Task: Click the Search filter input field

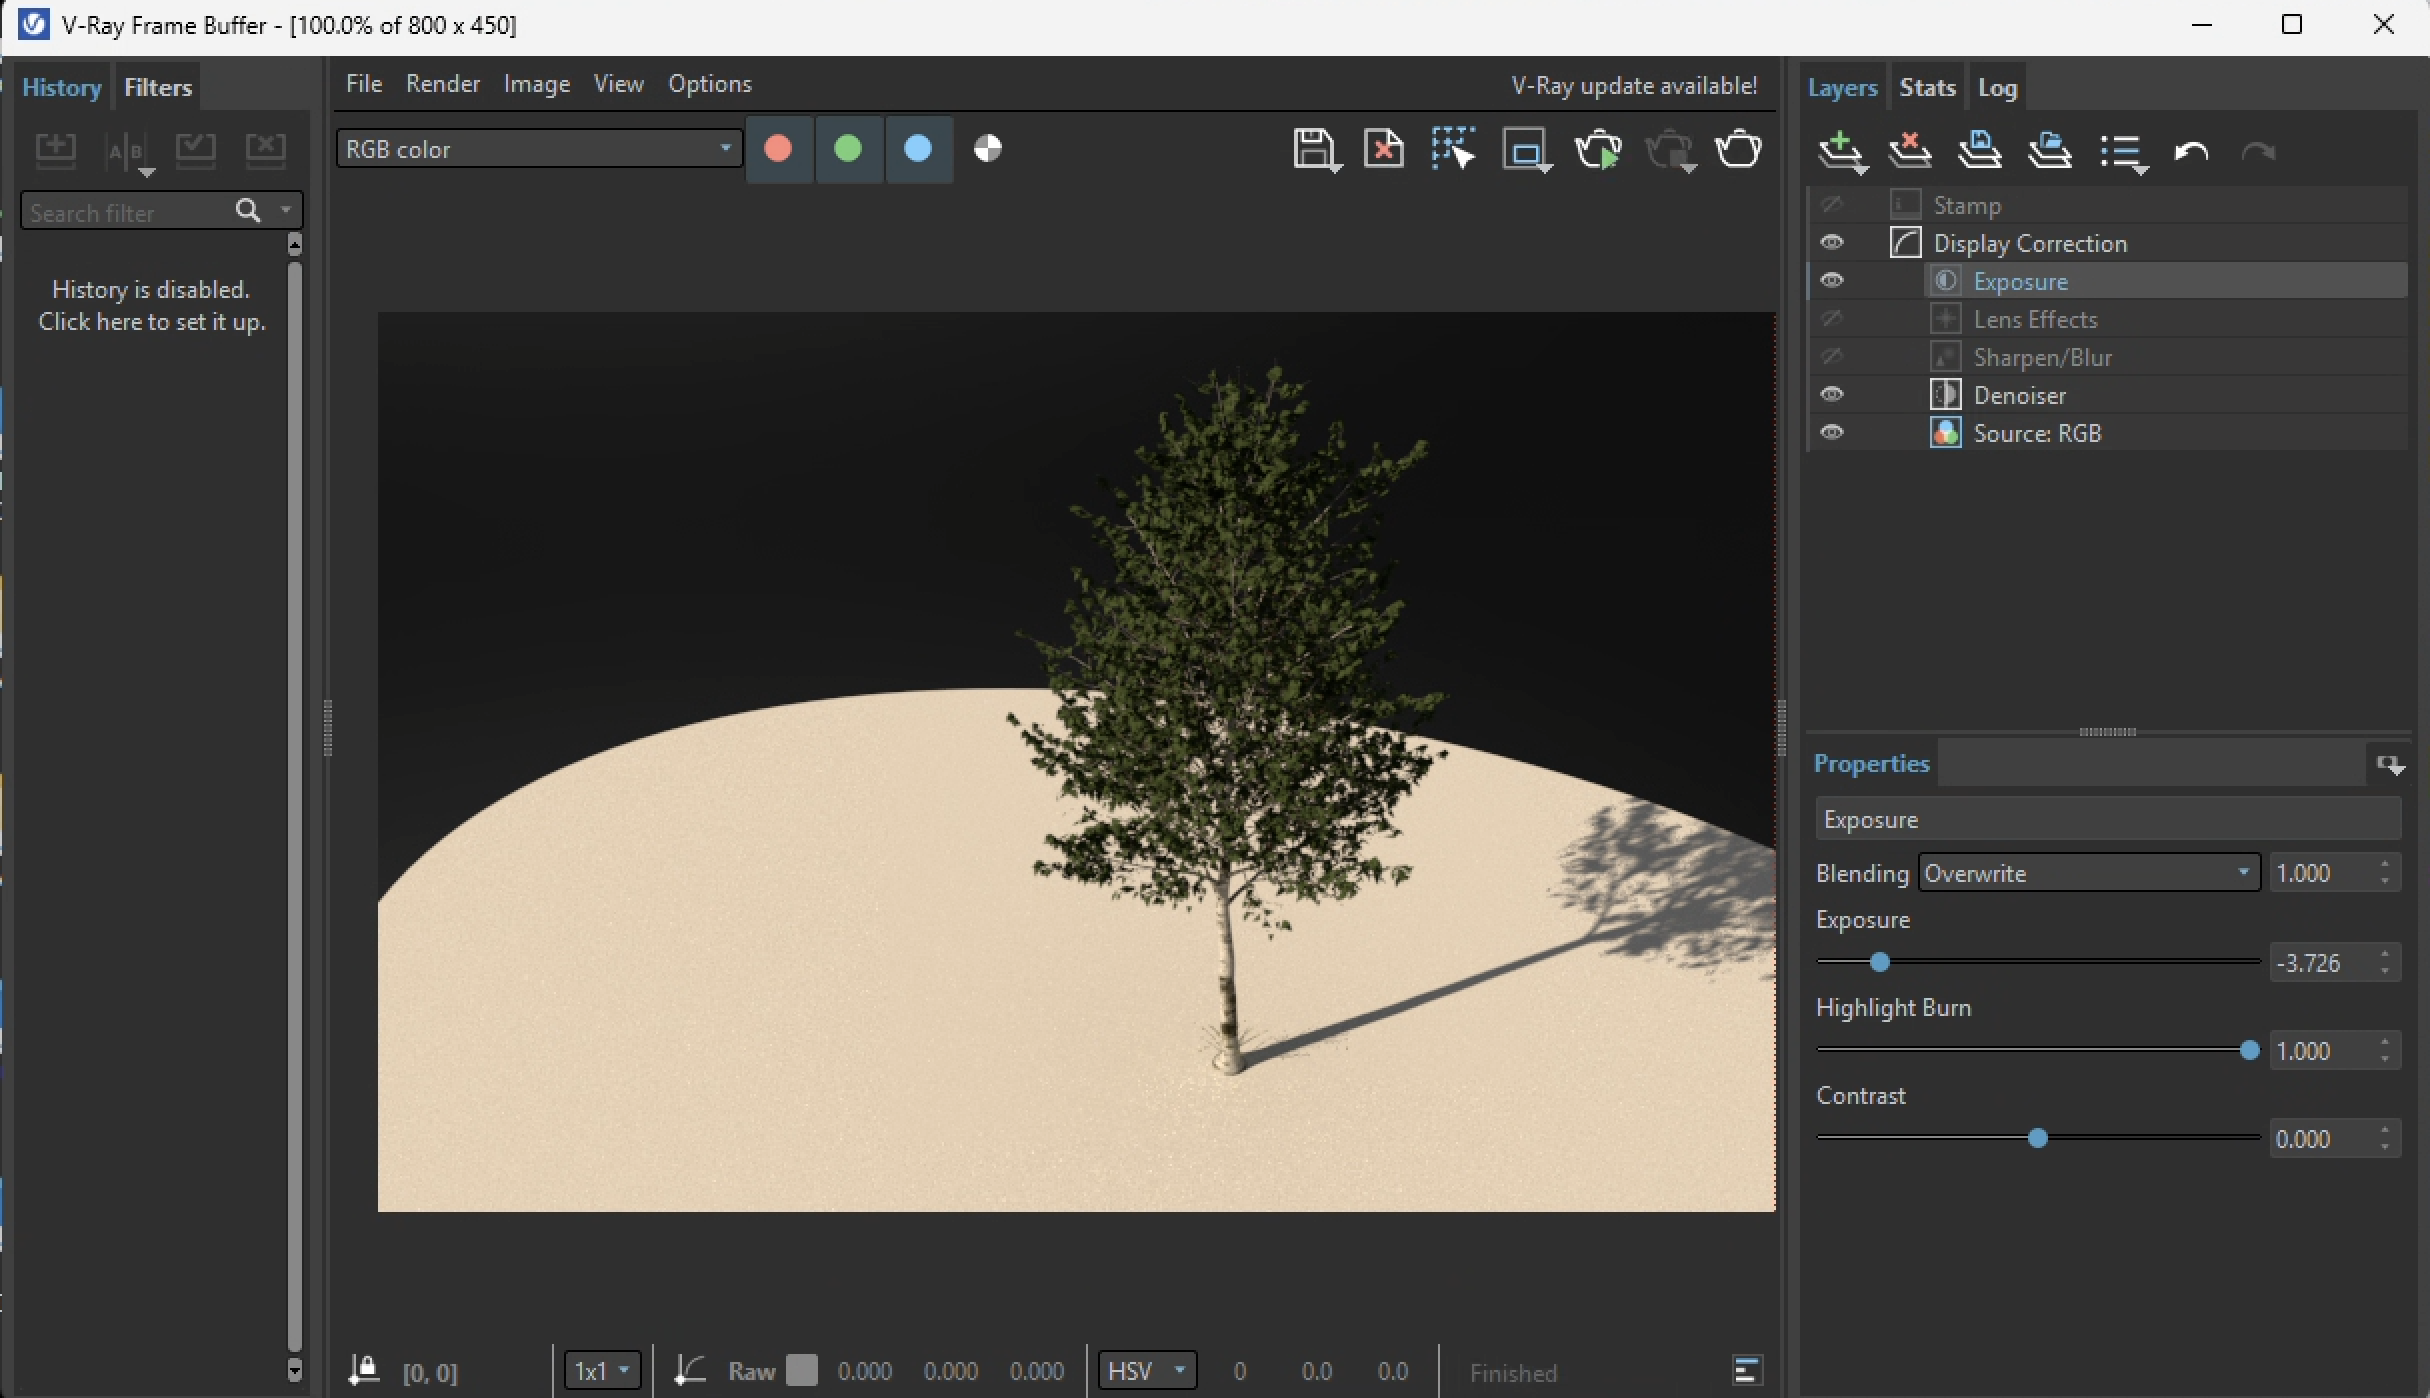Action: coord(125,212)
